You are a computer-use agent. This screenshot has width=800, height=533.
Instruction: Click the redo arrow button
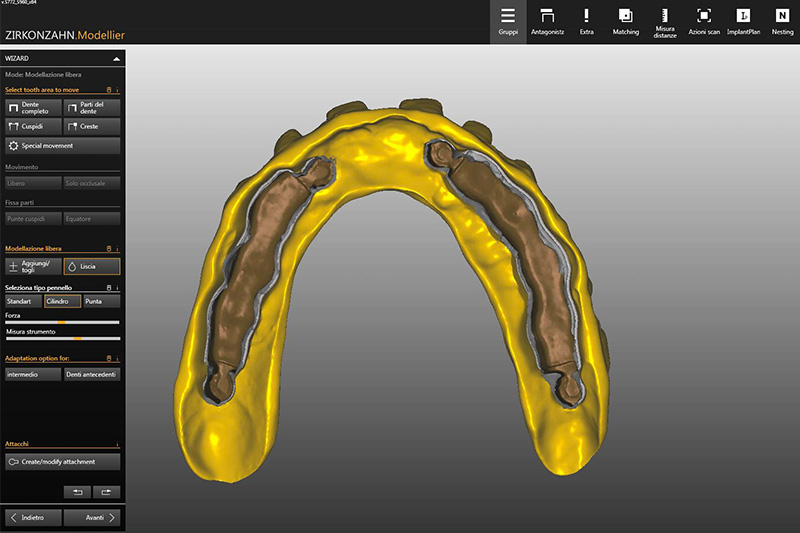[106, 492]
